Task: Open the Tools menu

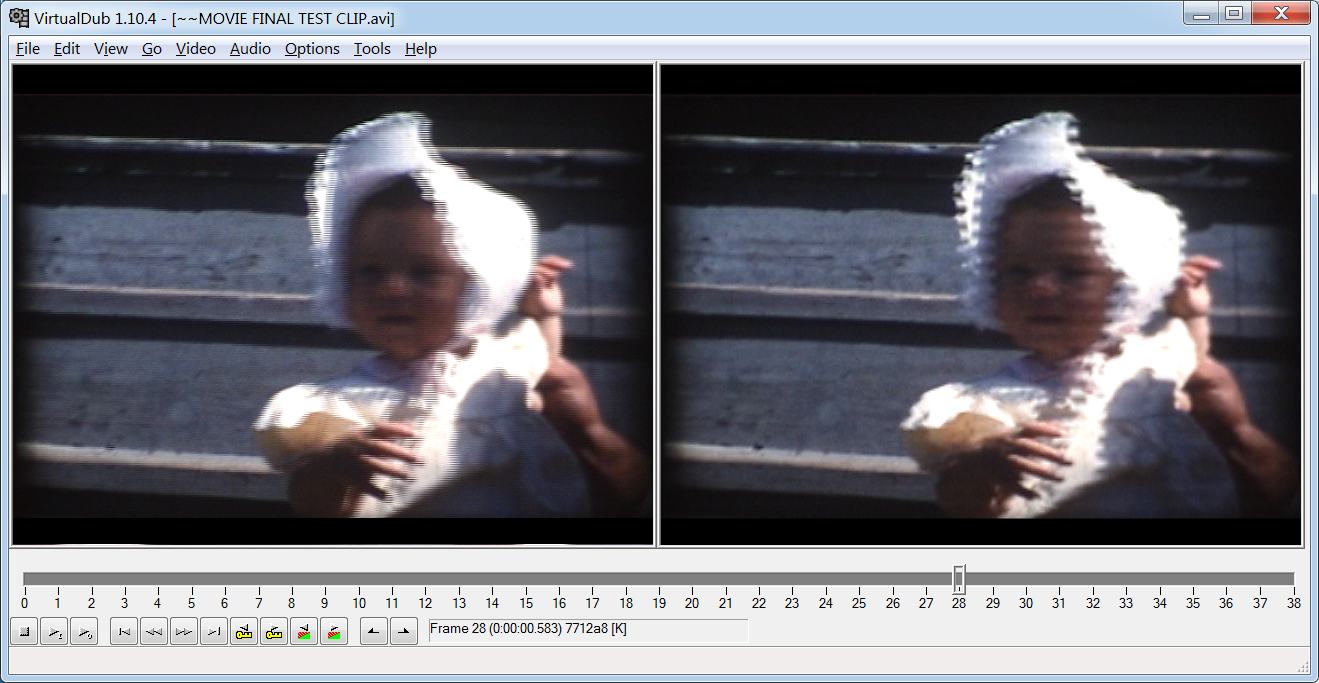Action: click(x=372, y=48)
